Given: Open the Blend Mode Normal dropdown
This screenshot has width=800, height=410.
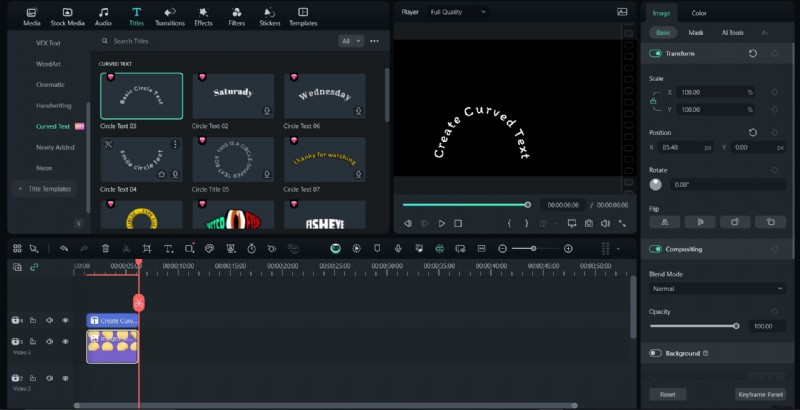Looking at the screenshot, I should coord(717,288).
